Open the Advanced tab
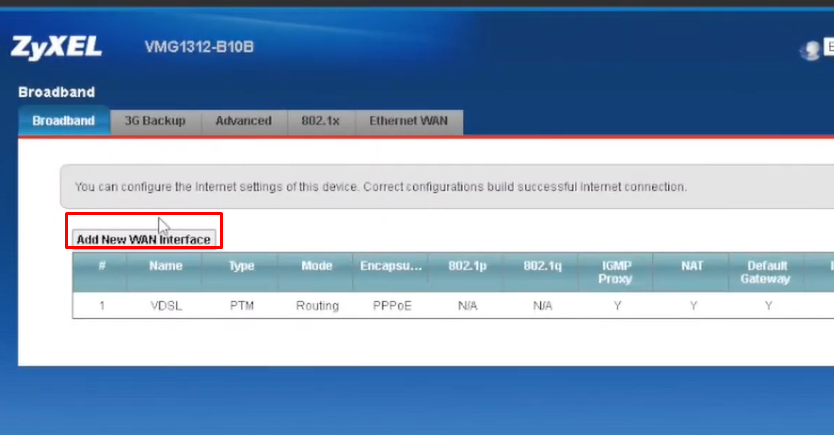Image resolution: width=834 pixels, height=435 pixels. 243,121
